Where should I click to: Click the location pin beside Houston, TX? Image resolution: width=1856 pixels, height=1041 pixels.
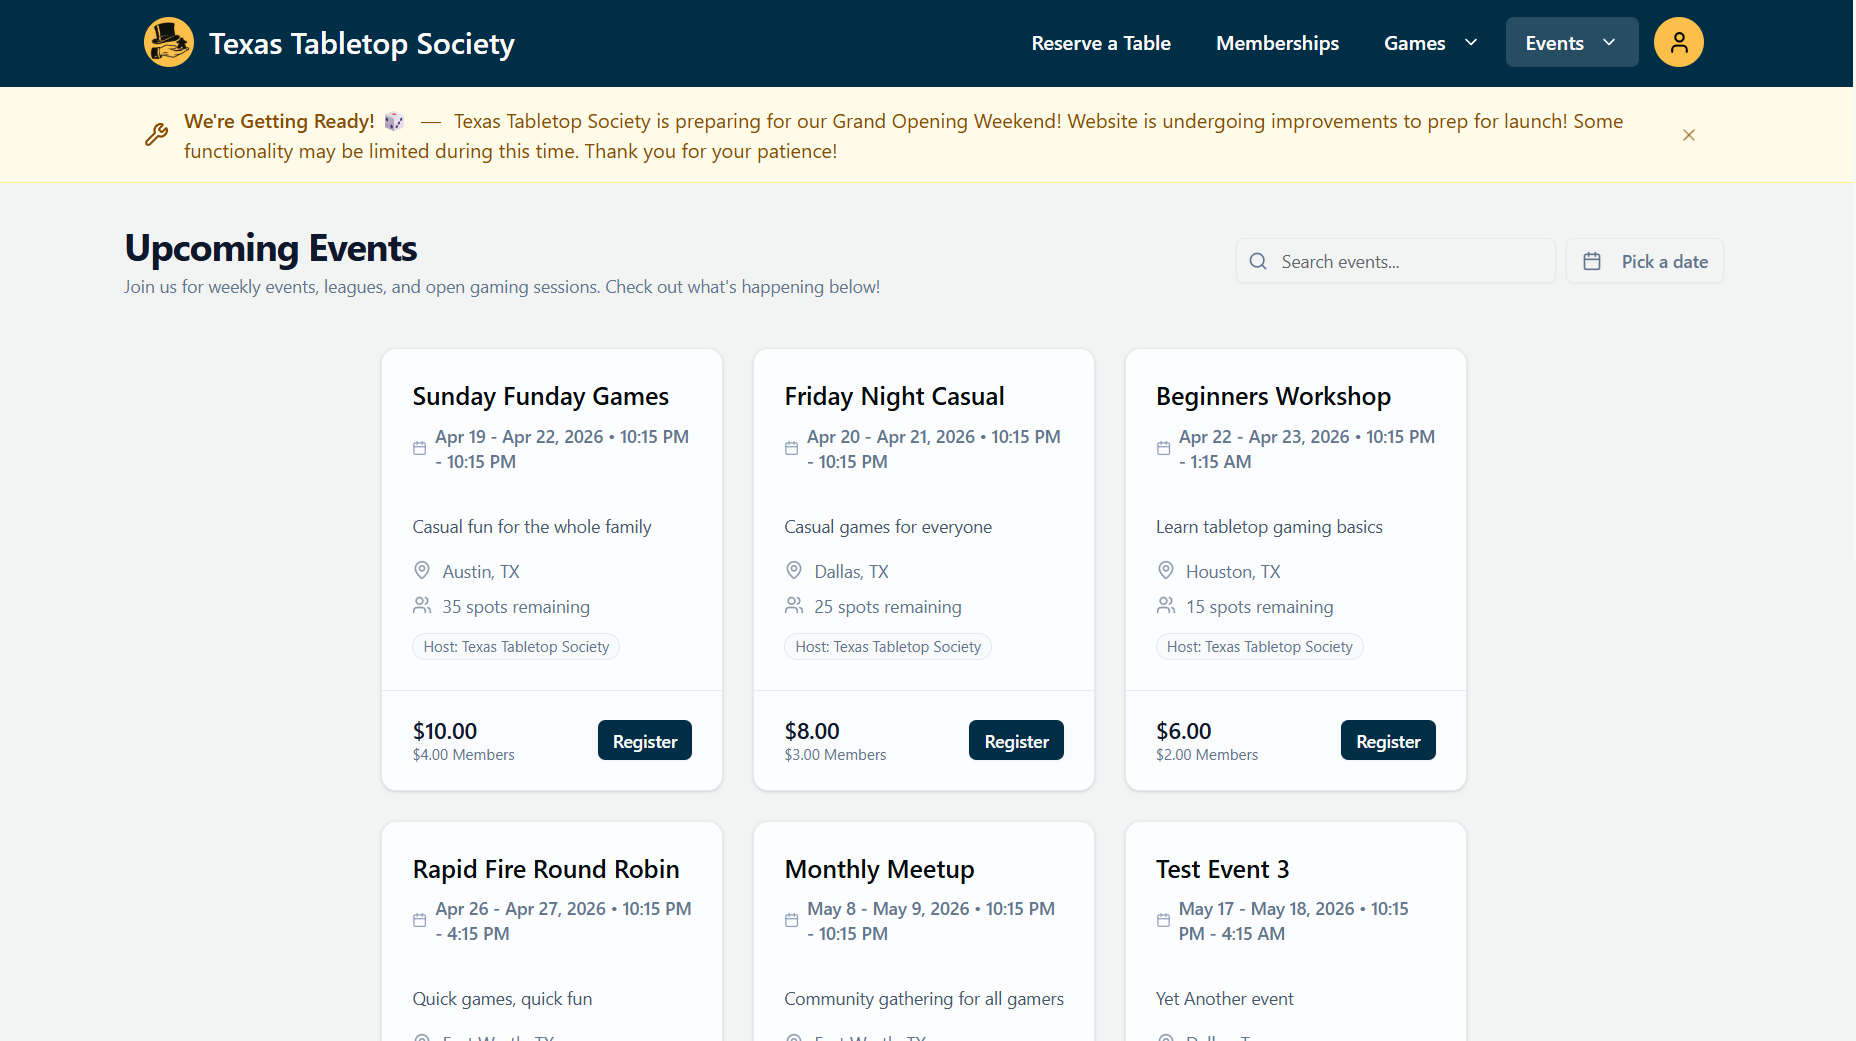coord(1166,571)
